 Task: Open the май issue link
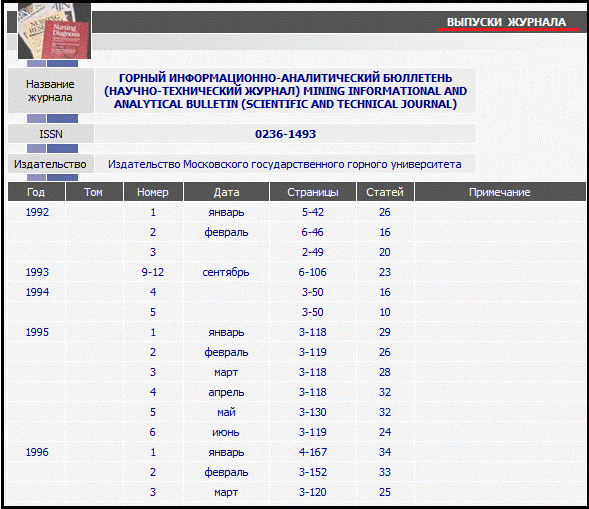(226, 412)
